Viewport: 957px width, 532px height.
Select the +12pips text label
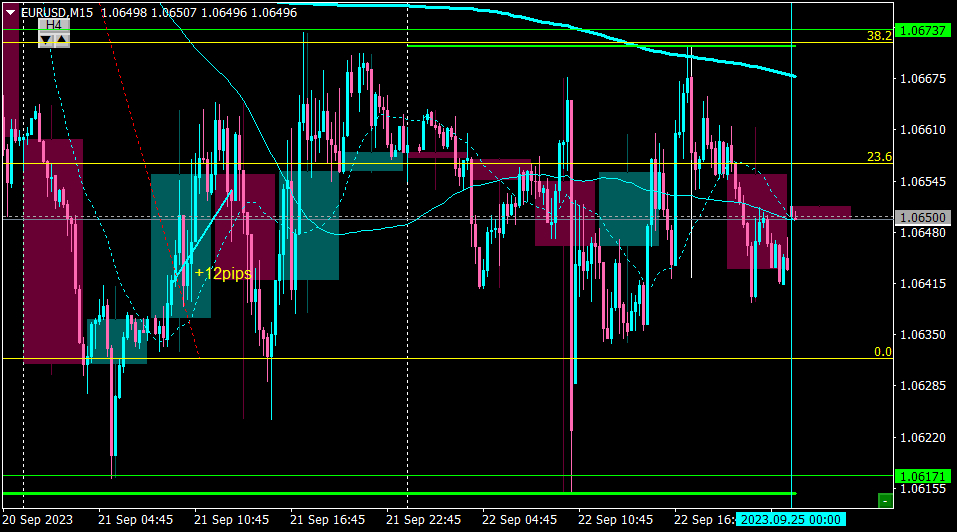(x=223, y=273)
